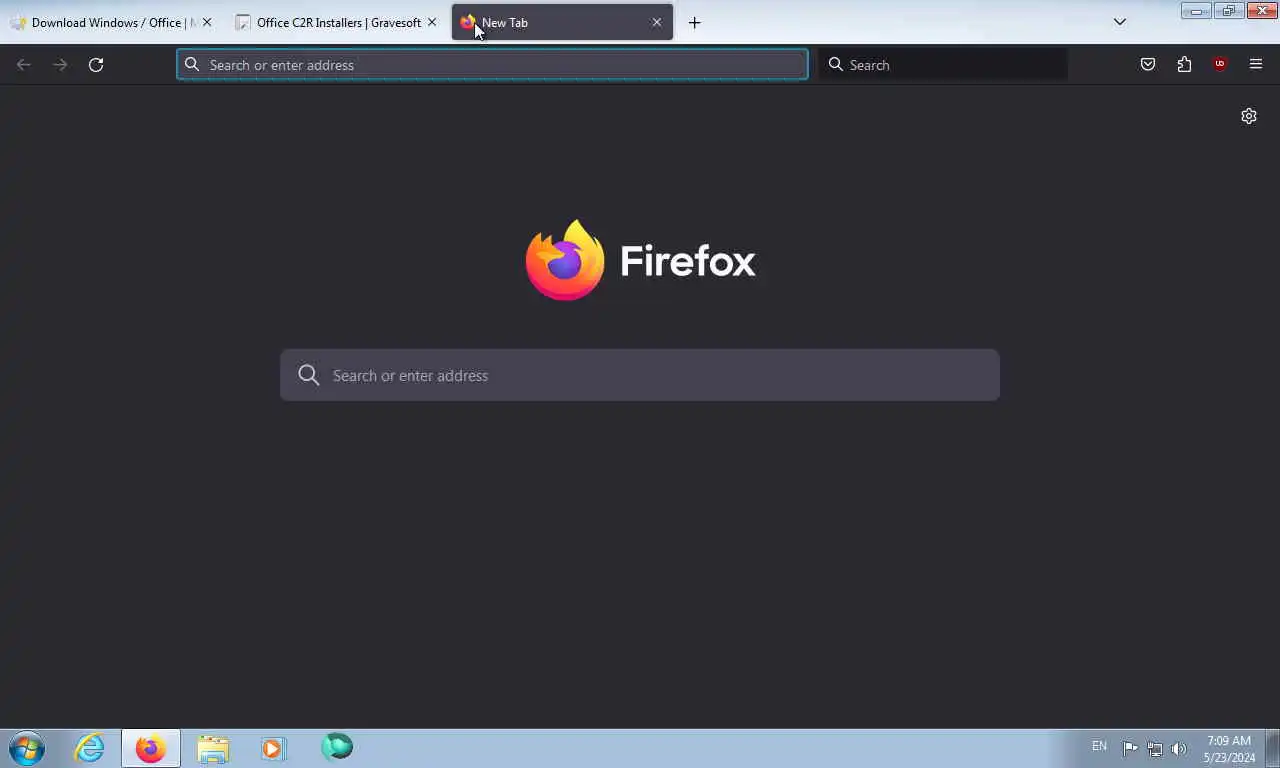1280x768 pixels.
Task: Close the Download Windows / Office tab
Action: point(207,22)
